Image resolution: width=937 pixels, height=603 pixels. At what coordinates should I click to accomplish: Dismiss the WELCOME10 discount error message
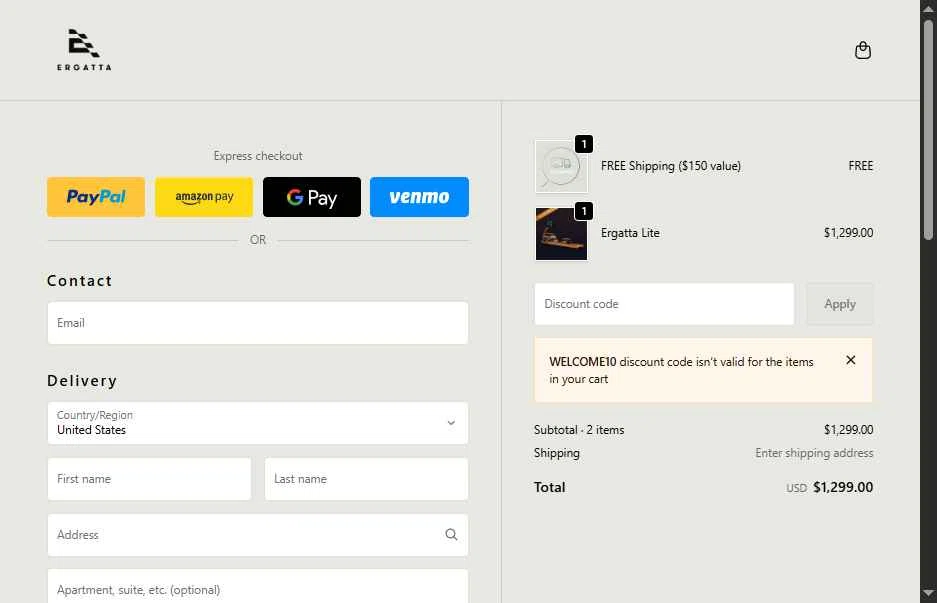click(x=850, y=360)
